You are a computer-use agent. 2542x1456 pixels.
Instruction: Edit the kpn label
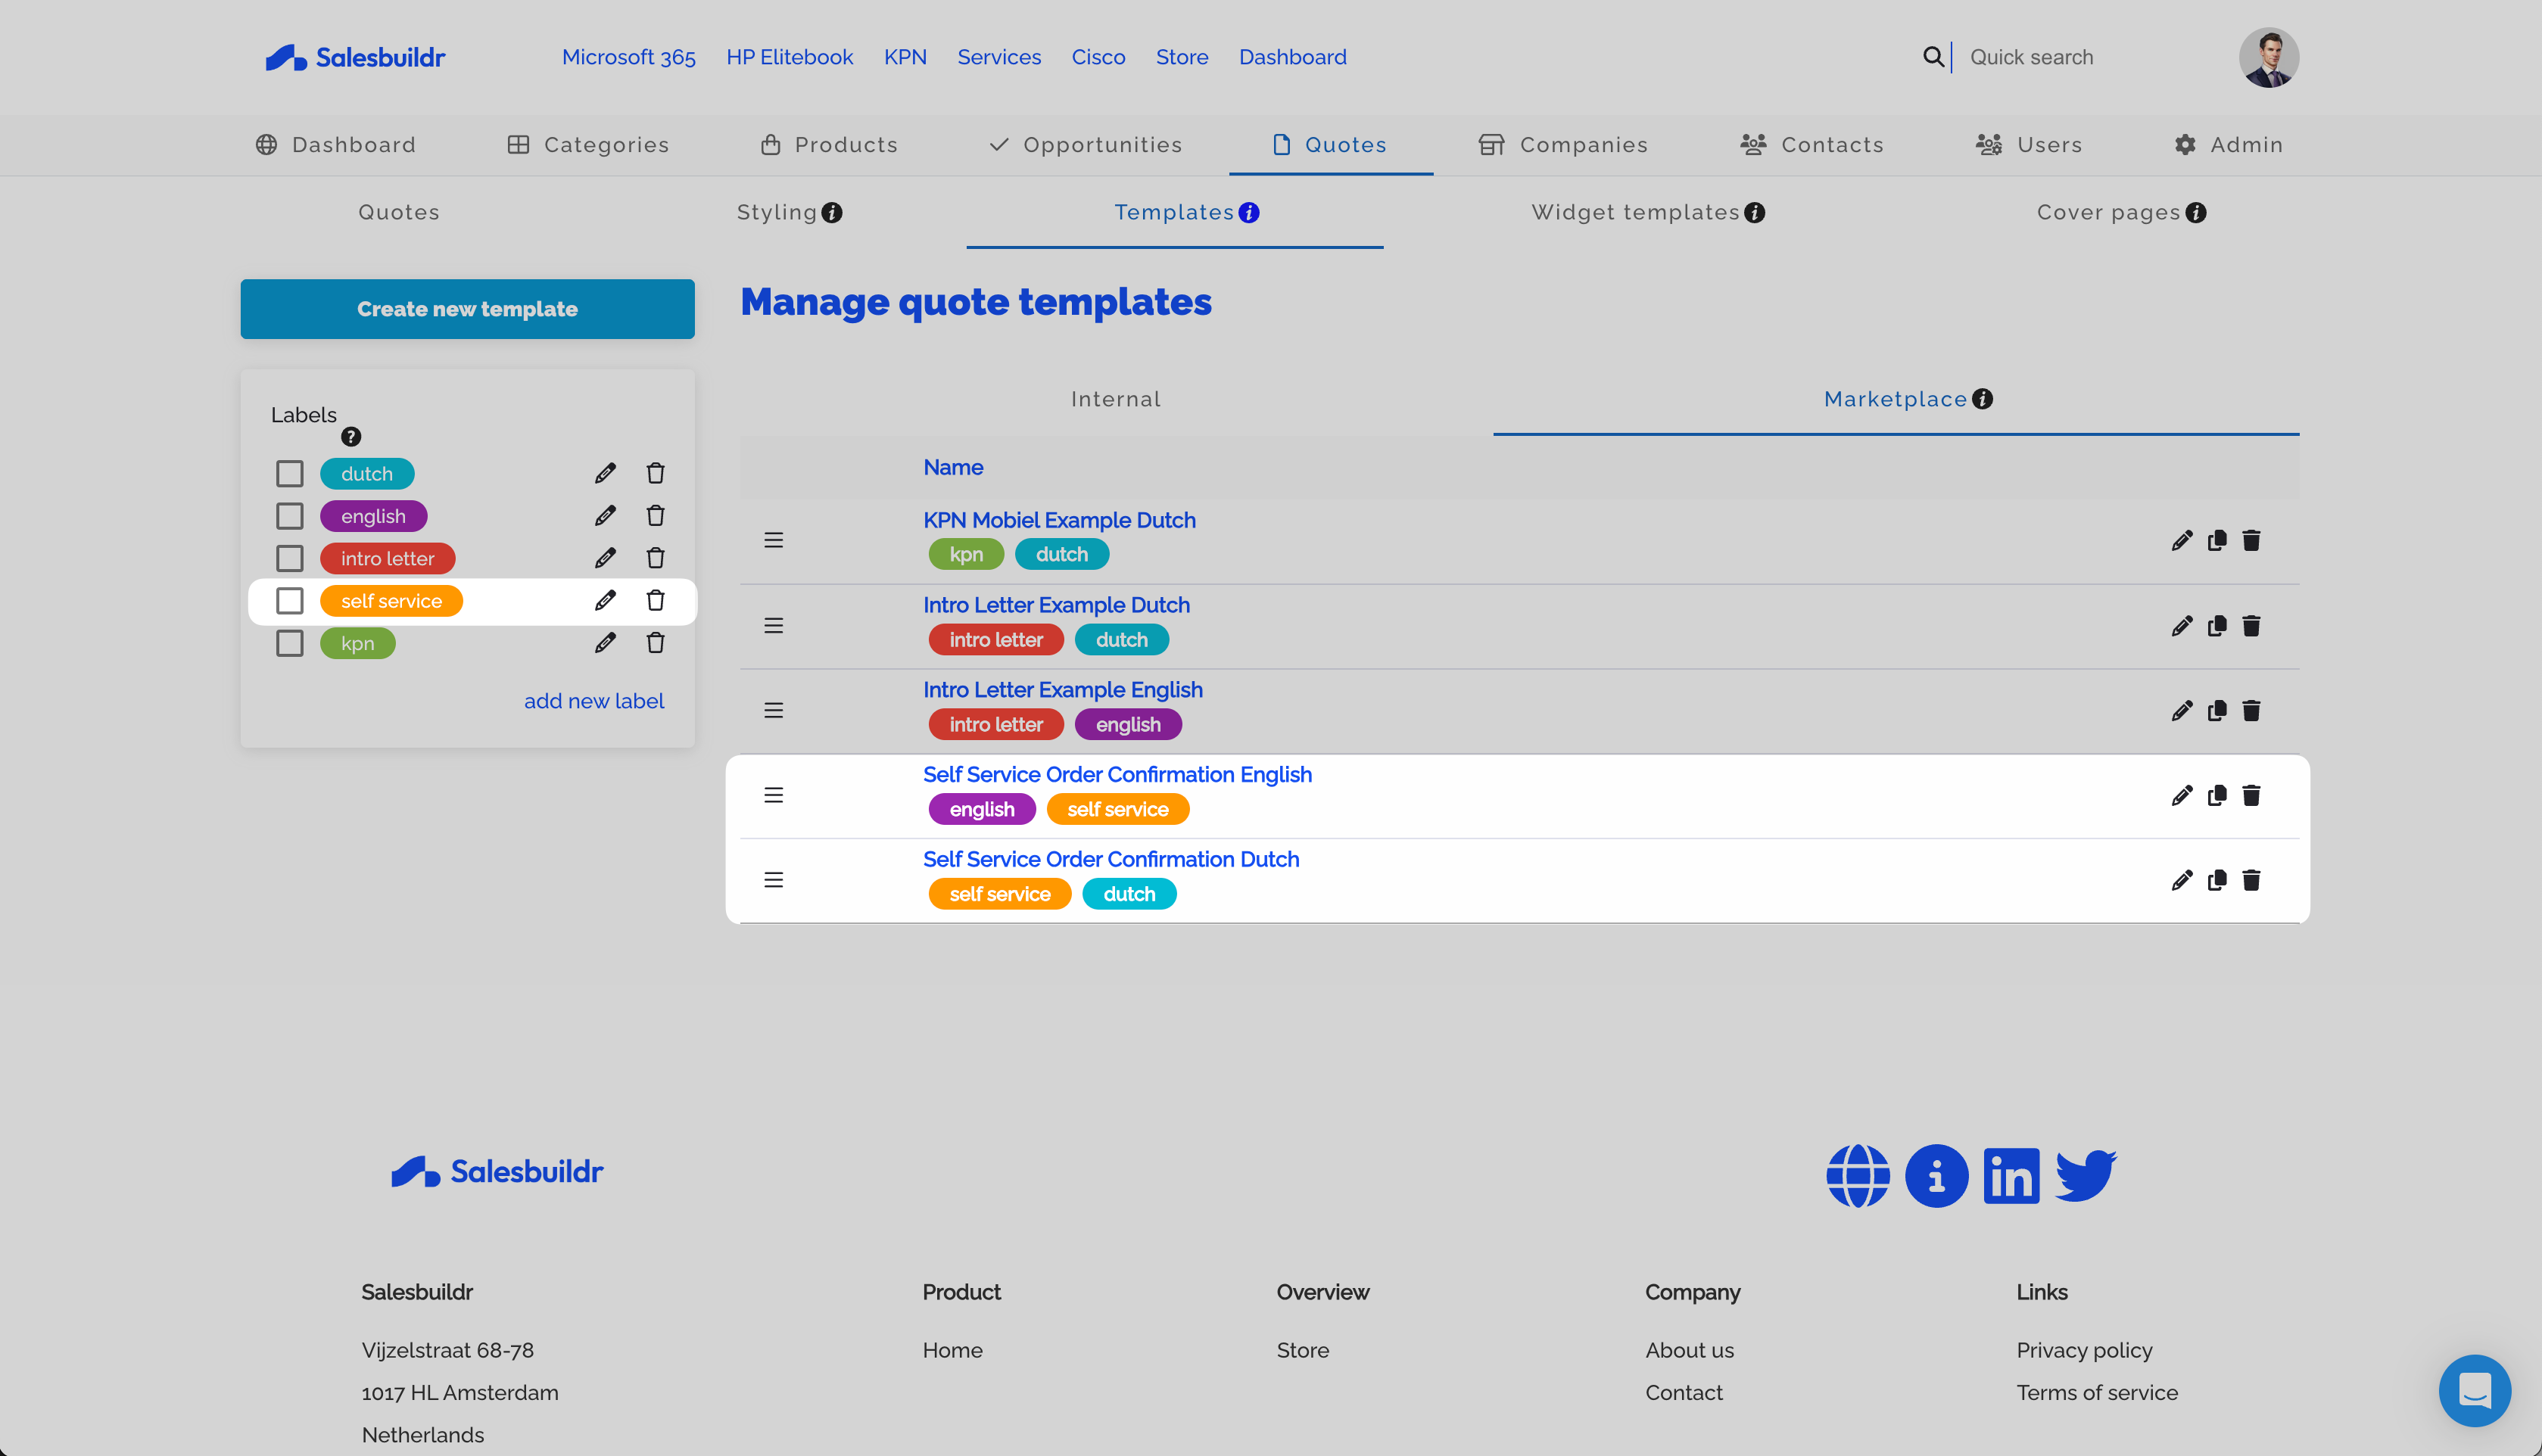pos(605,643)
